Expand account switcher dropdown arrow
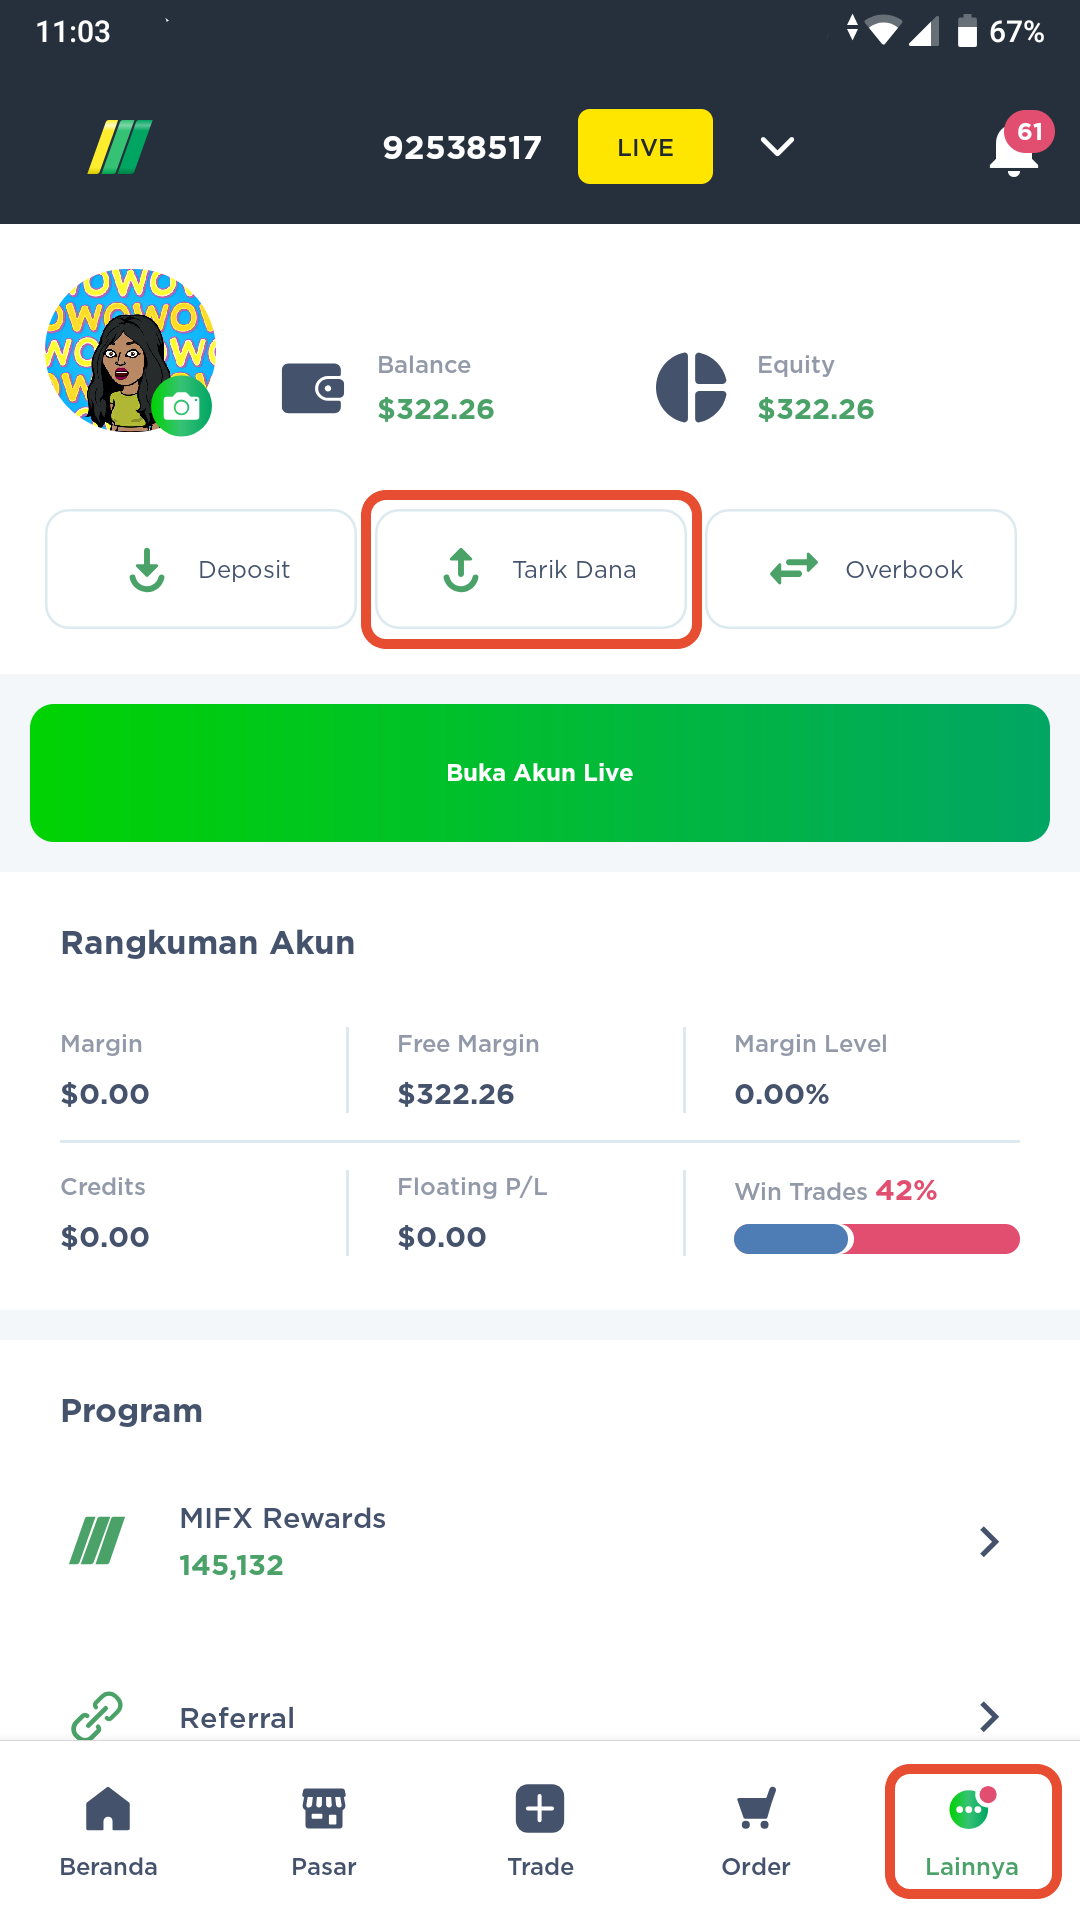This screenshot has width=1080, height=1920. (x=777, y=147)
